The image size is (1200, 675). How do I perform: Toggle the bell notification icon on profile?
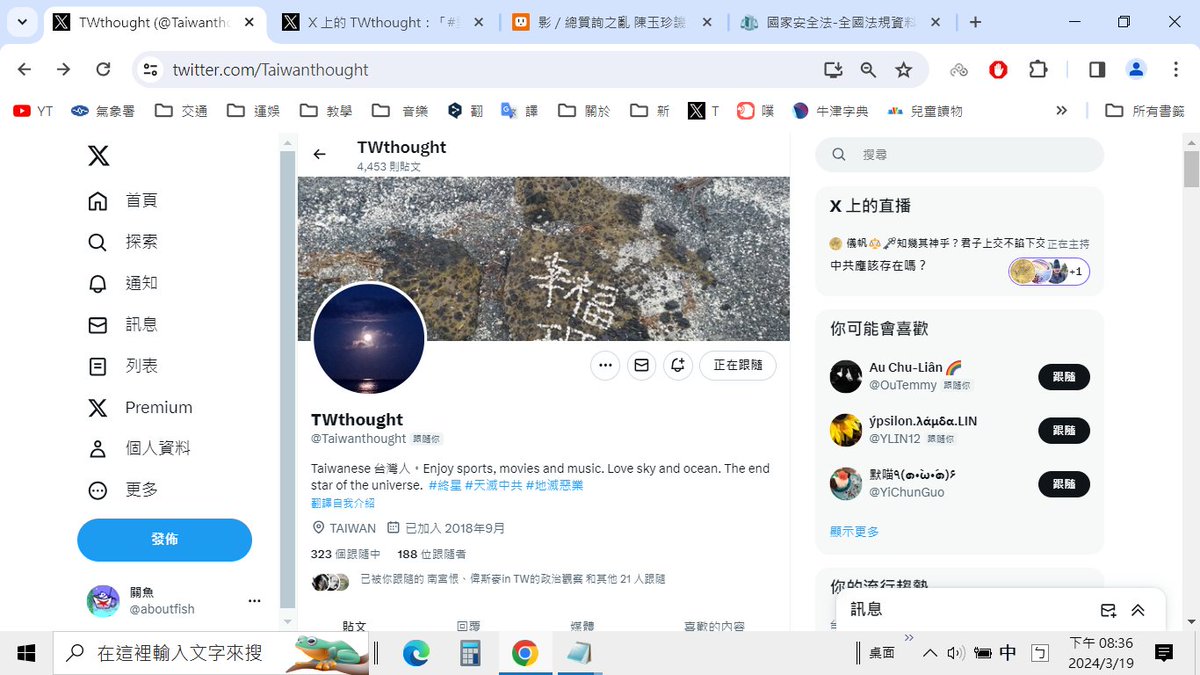pyautogui.click(x=678, y=366)
